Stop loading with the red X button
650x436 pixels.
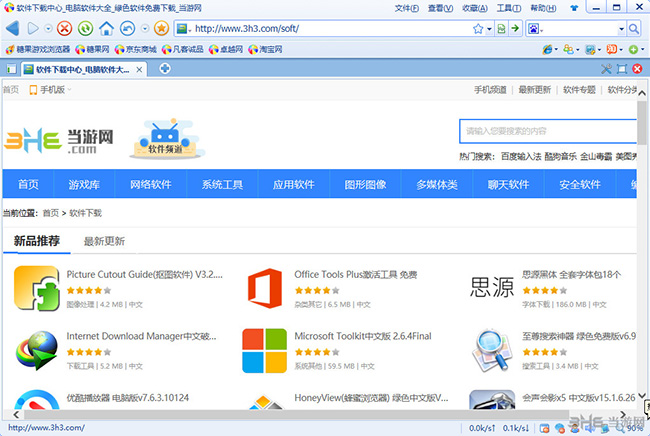click(64, 28)
